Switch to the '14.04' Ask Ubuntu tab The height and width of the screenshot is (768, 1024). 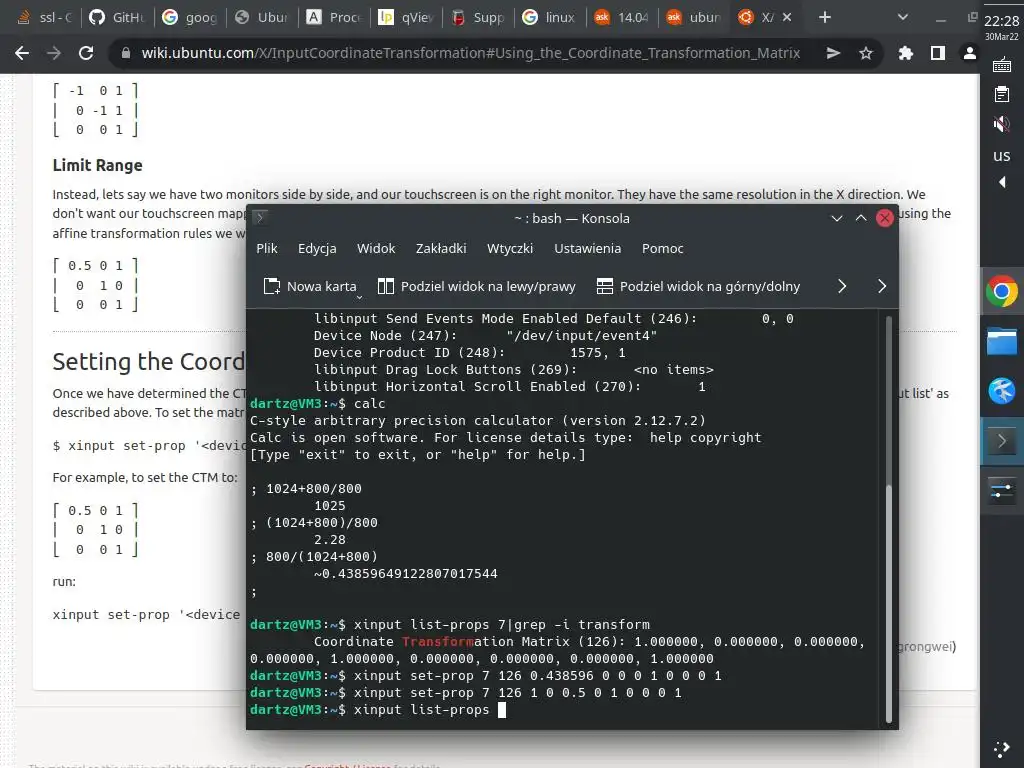click(622, 18)
